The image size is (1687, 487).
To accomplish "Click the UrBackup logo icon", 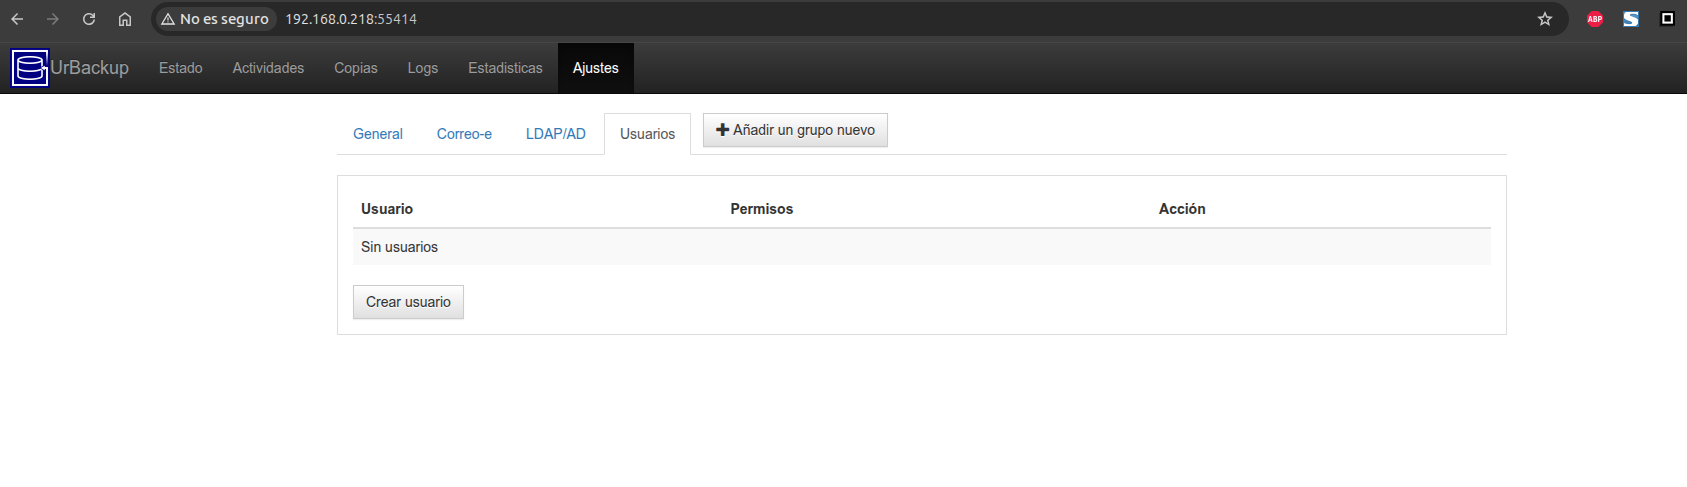I will click(x=30, y=68).
